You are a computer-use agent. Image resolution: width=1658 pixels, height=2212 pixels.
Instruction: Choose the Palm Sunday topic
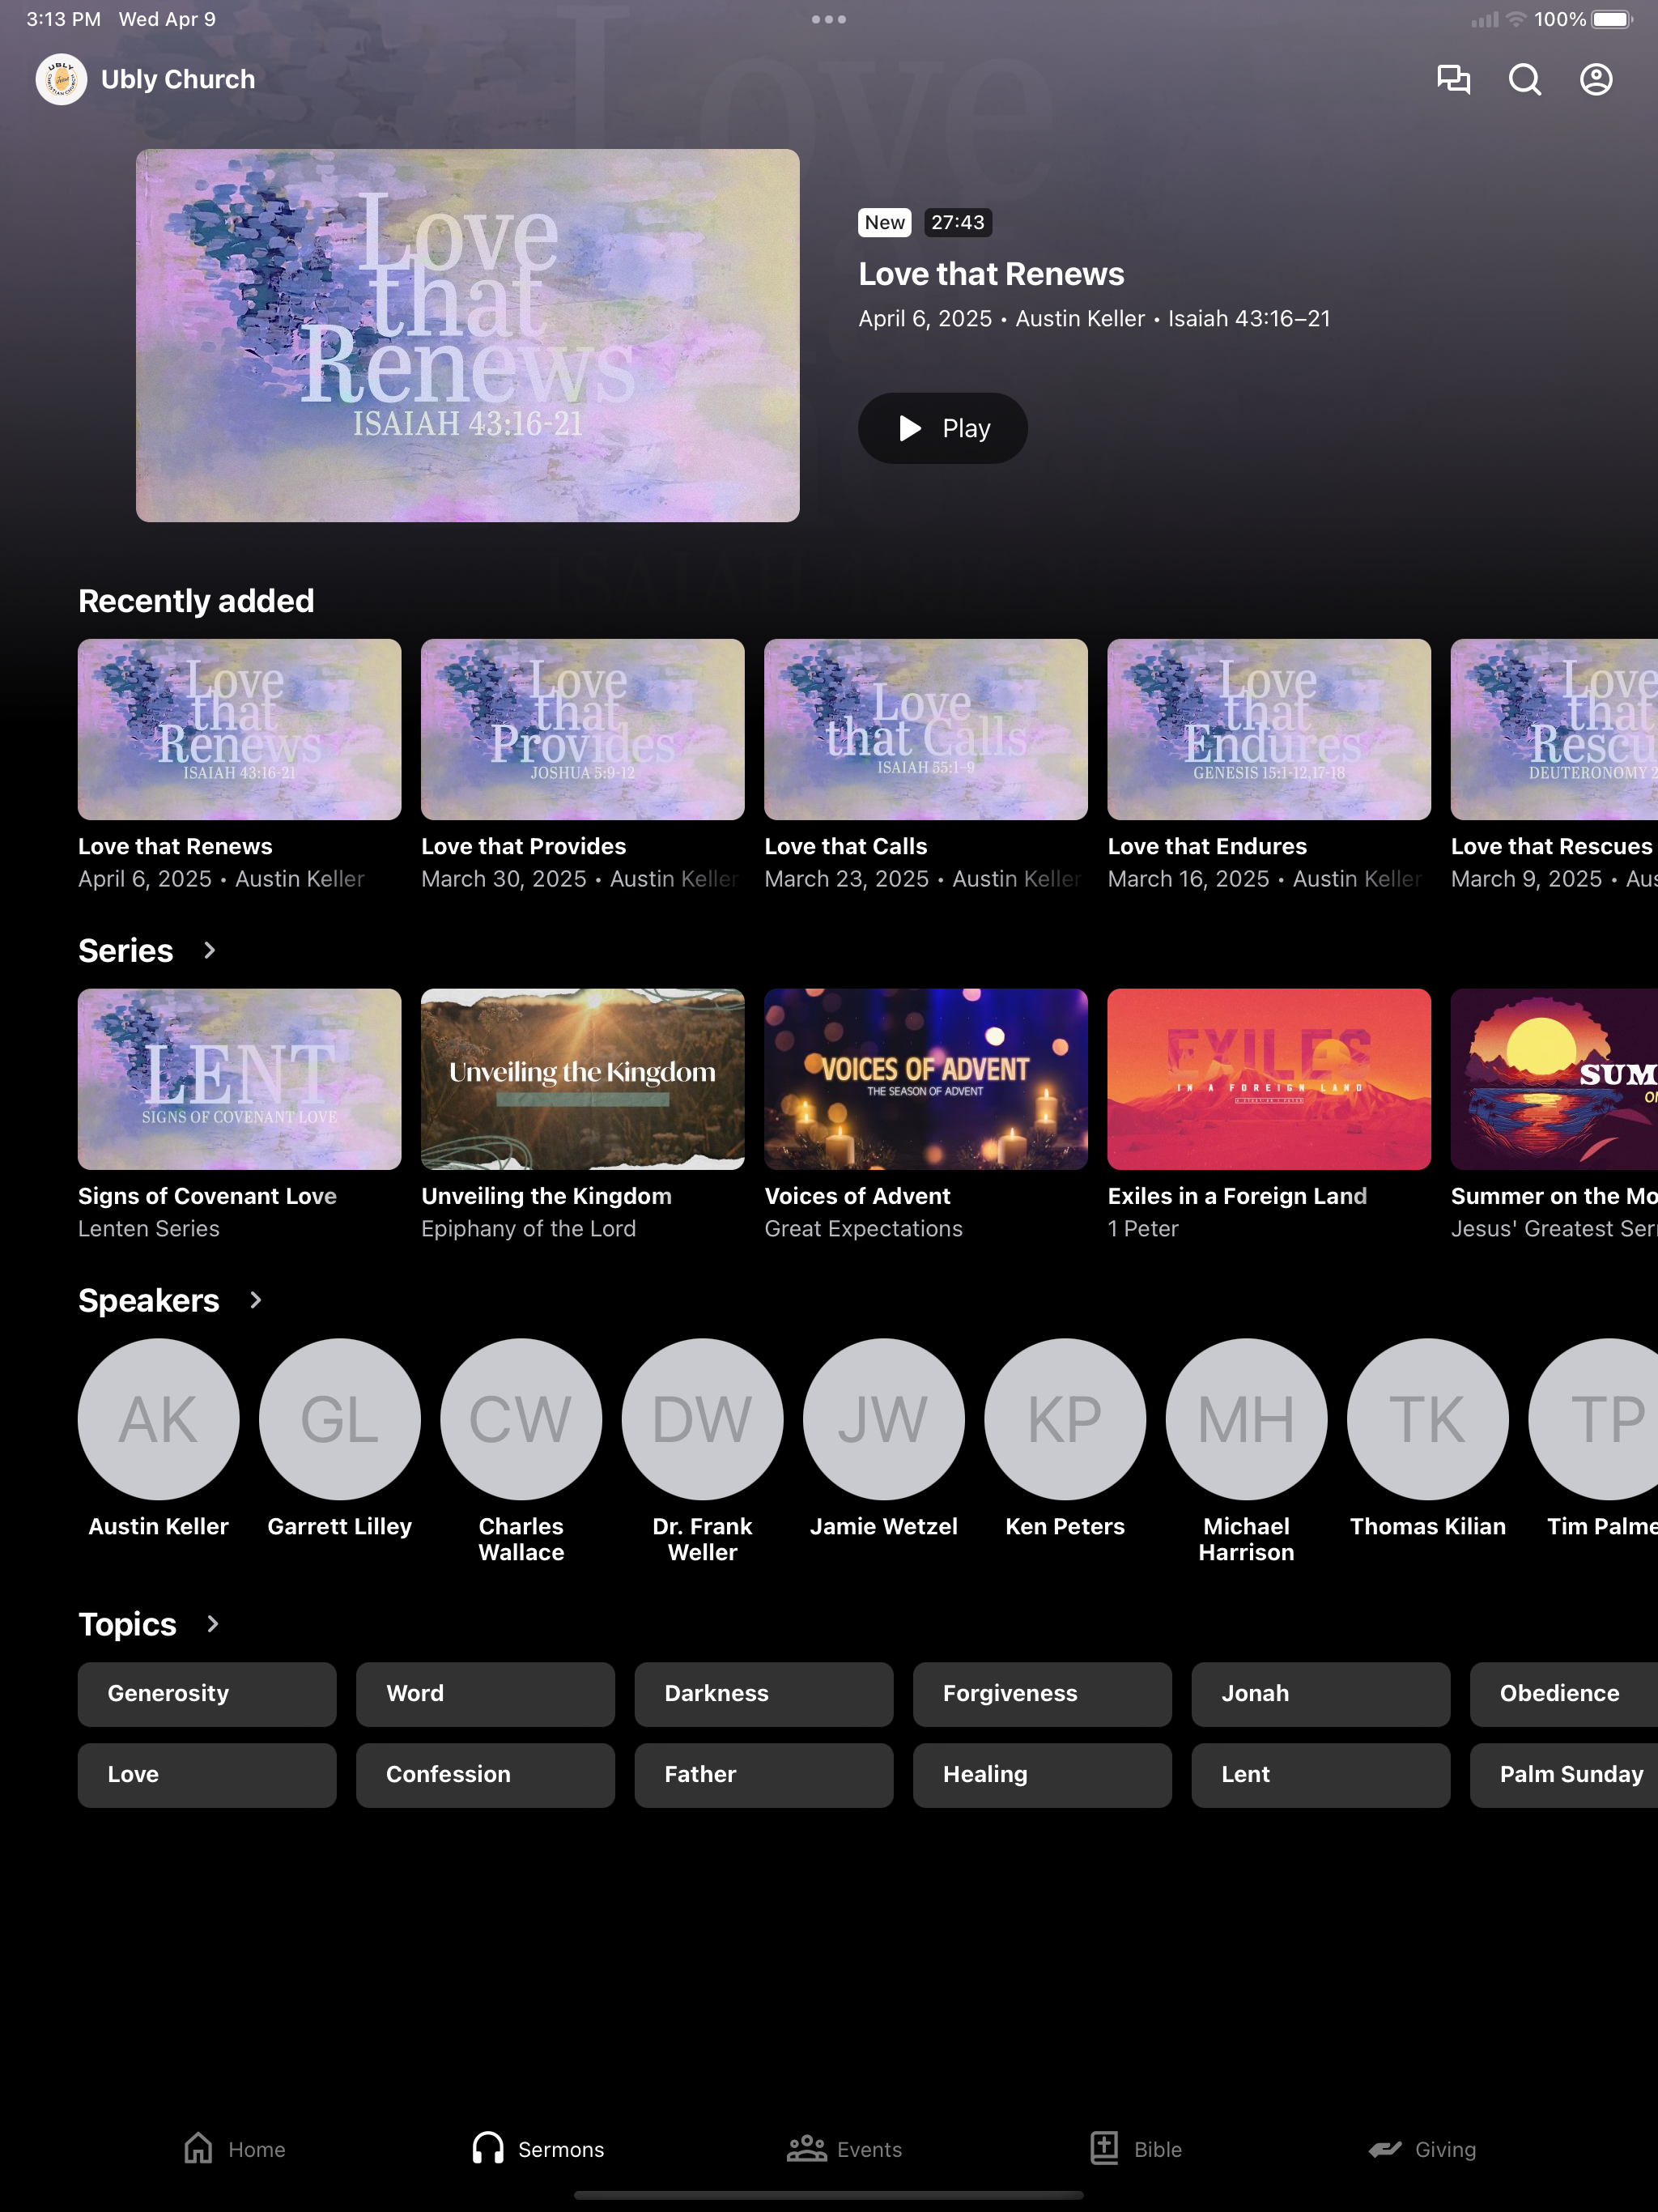(1564, 1775)
